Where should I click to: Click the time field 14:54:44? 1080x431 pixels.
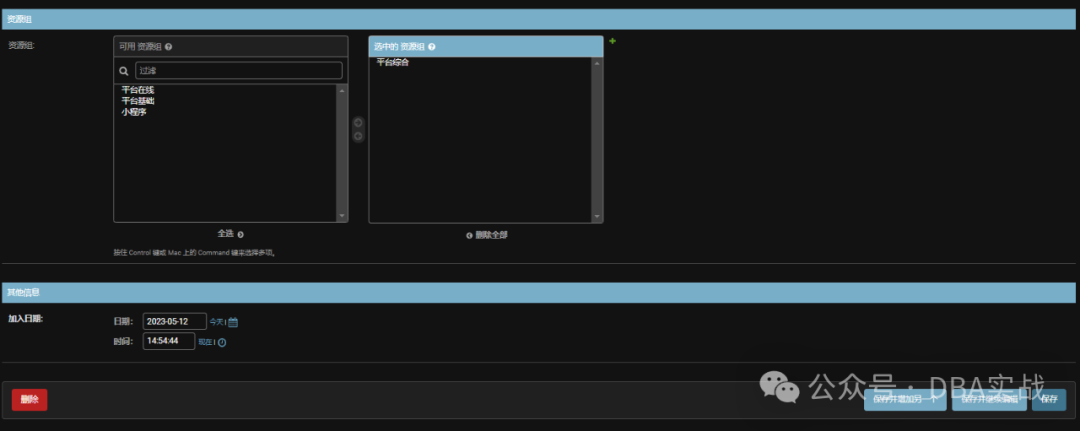click(x=169, y=341)
